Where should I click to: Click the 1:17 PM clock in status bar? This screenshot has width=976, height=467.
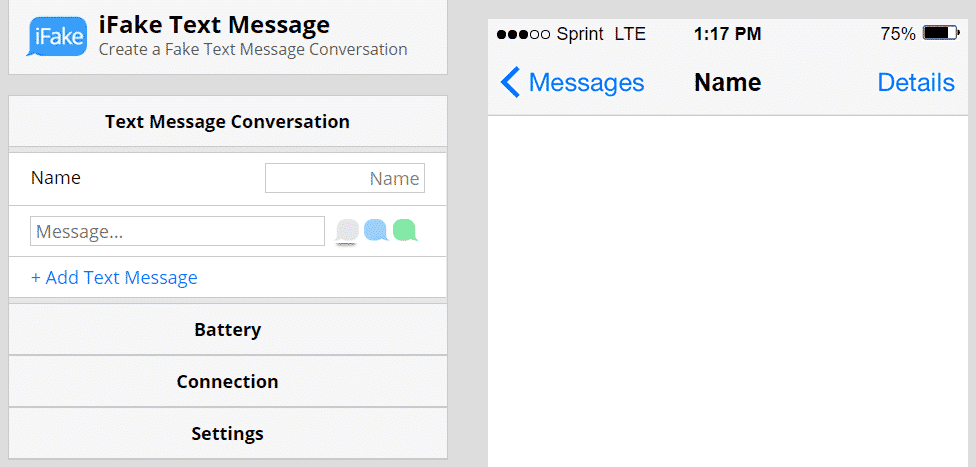click(727, 34)
